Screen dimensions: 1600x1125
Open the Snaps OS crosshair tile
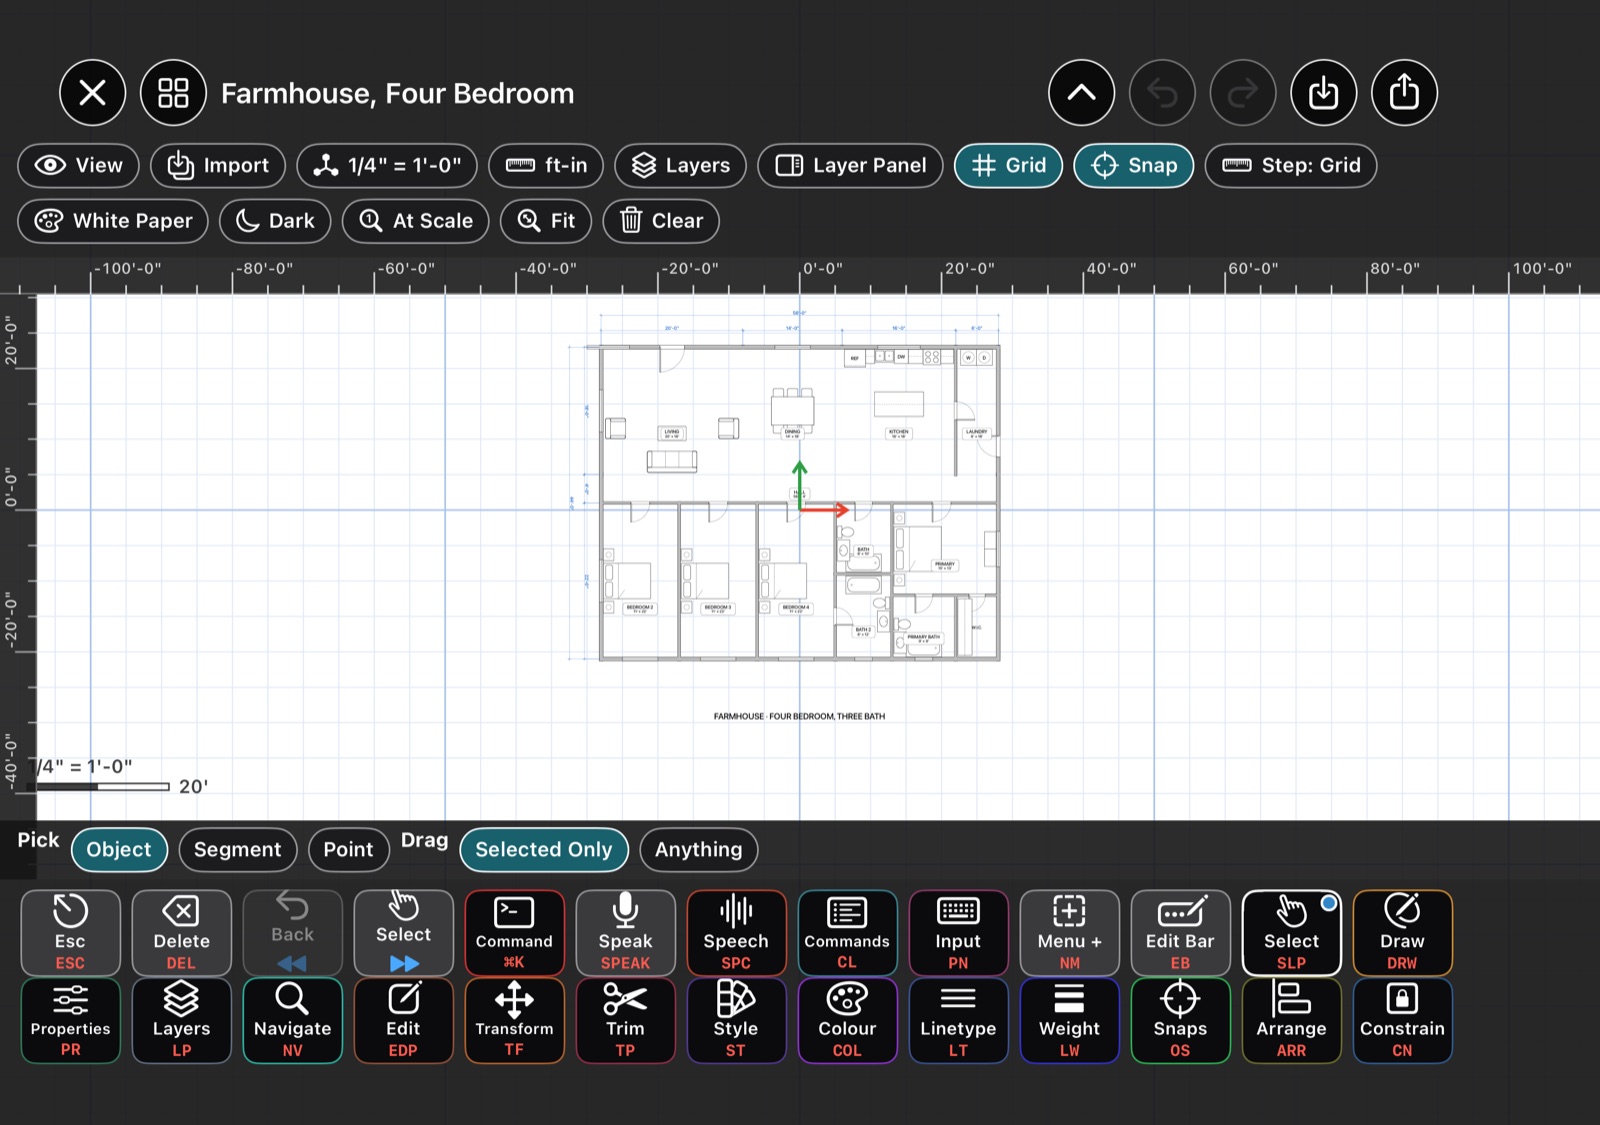(1180, 1020)
